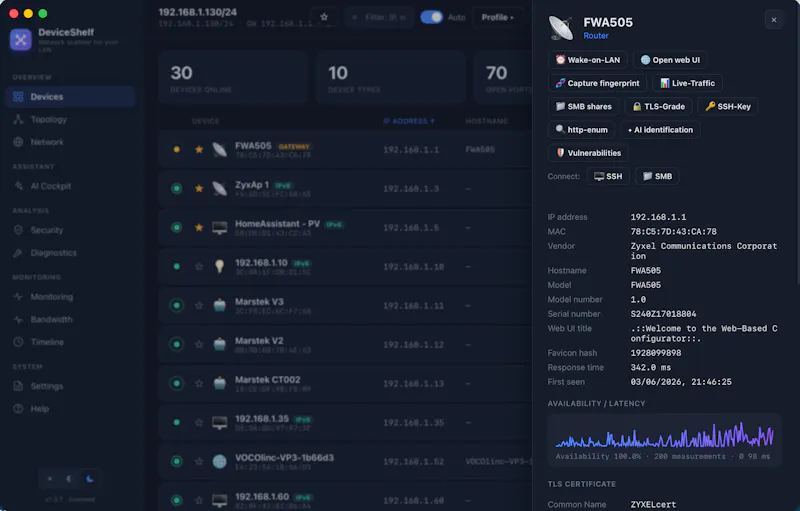Screen dimensions: 800x511
Task: Start AI identification
Action: pyautogui.click(x=660, y=130)
